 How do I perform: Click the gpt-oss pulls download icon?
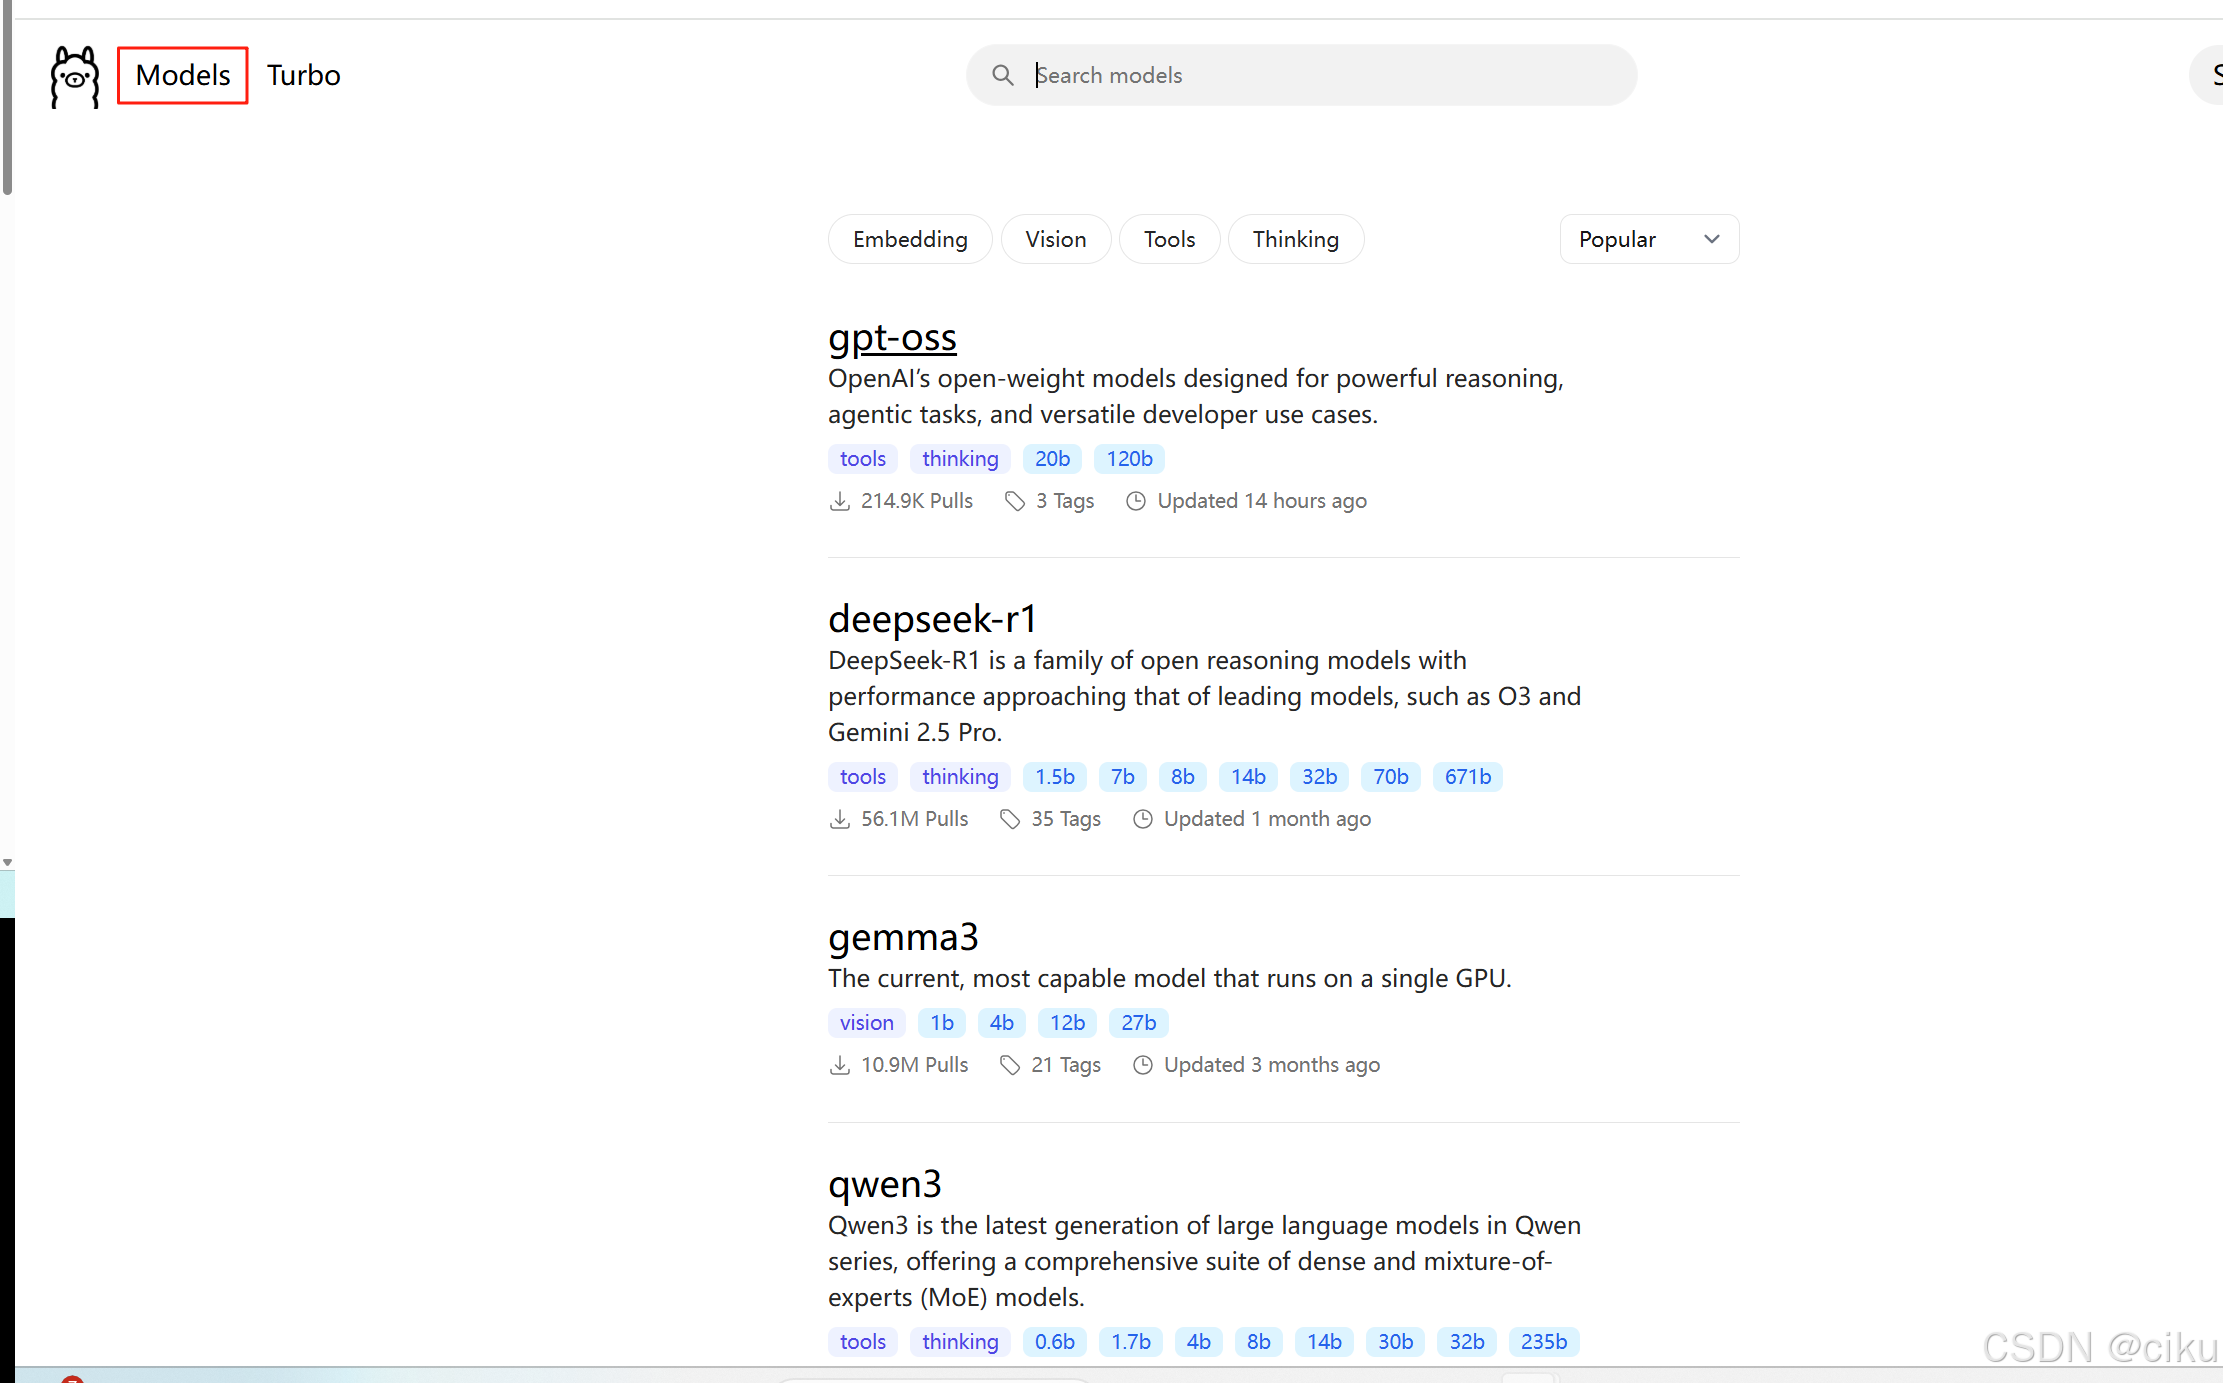click(x=840, y=501)
